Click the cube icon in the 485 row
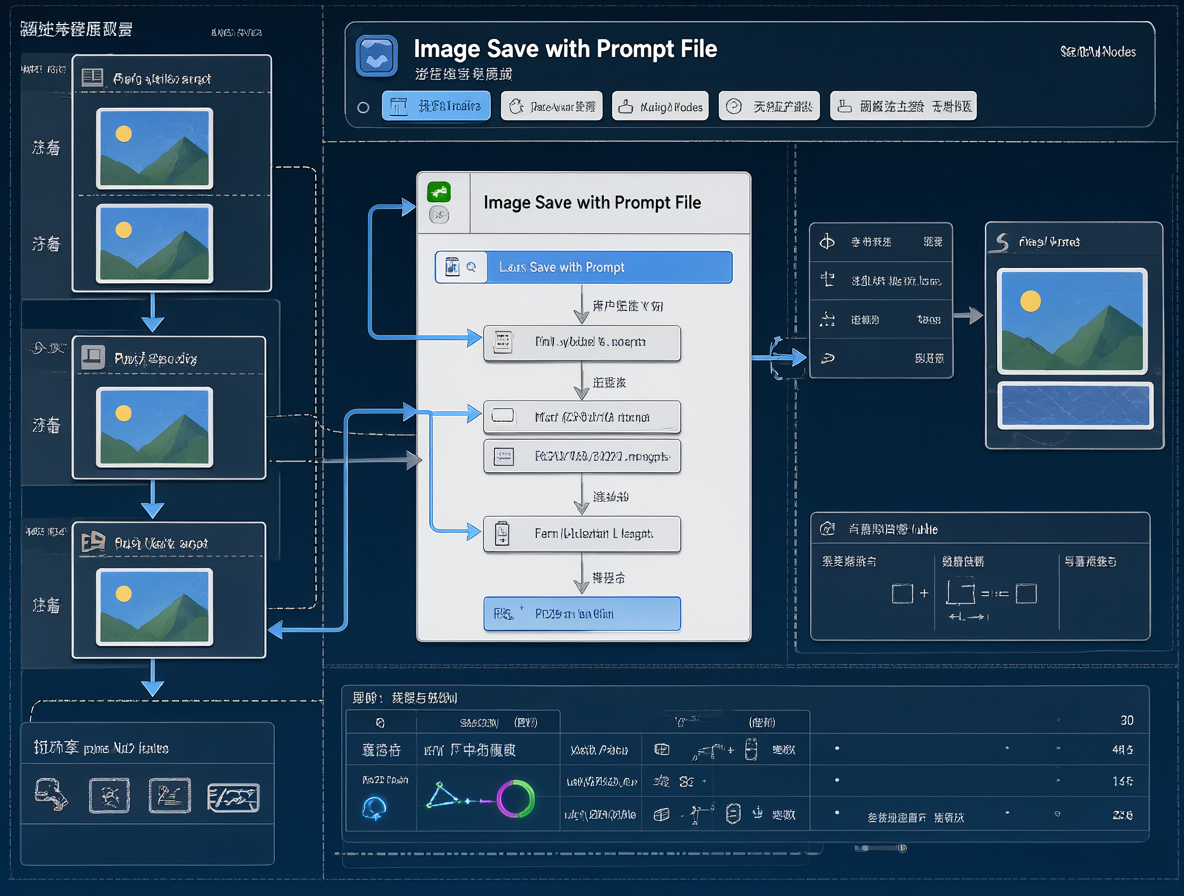 coord(661,750)
